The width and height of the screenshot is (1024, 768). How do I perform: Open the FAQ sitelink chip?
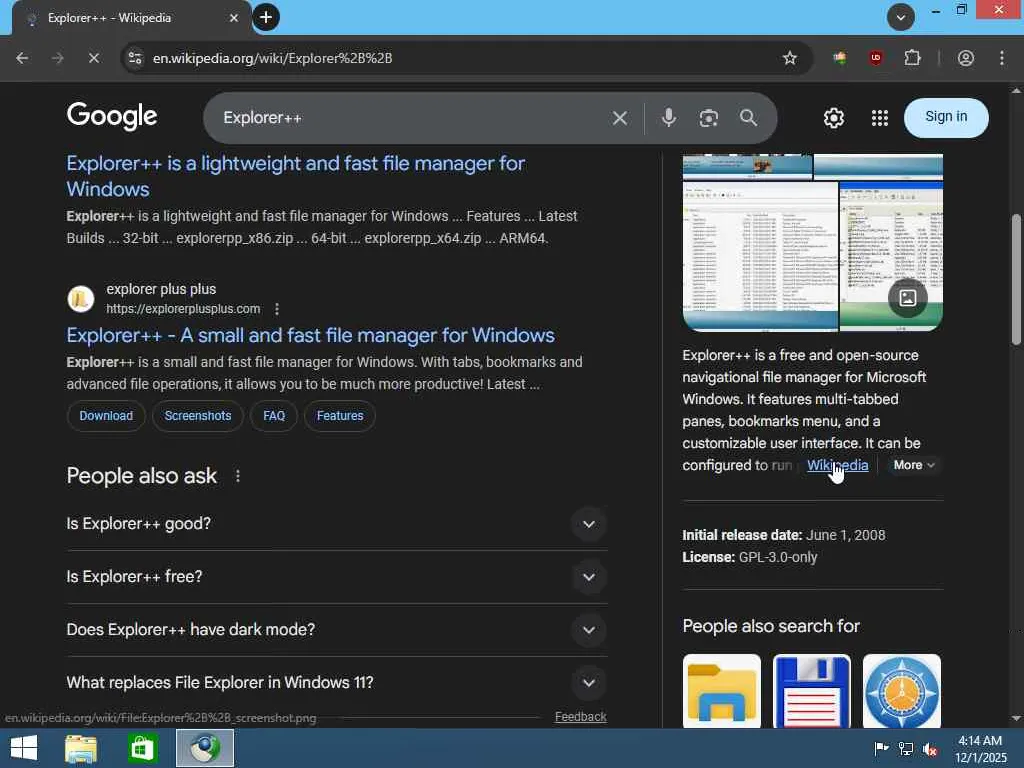(x=274, y=416)
